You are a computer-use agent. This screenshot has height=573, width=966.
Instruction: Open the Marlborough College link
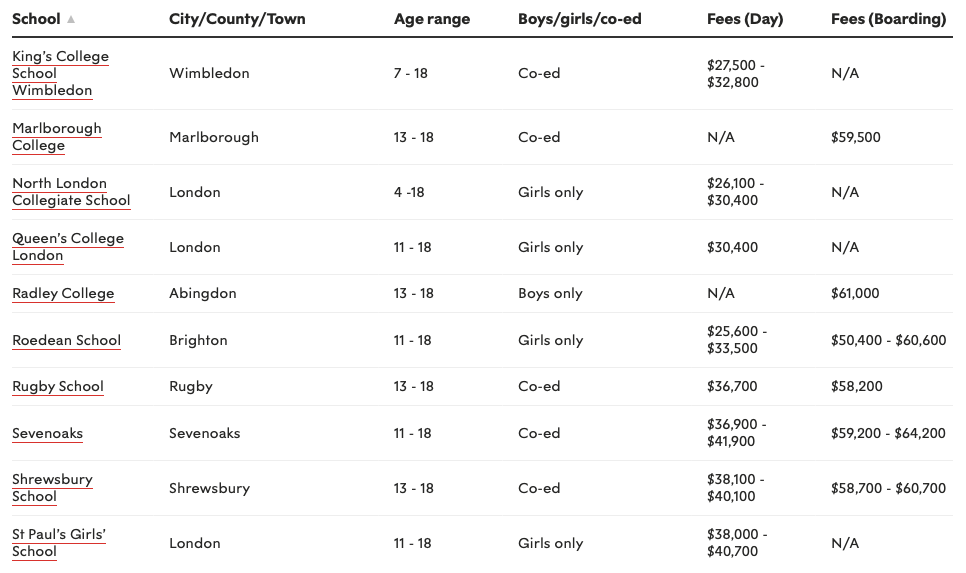[57, 137]
